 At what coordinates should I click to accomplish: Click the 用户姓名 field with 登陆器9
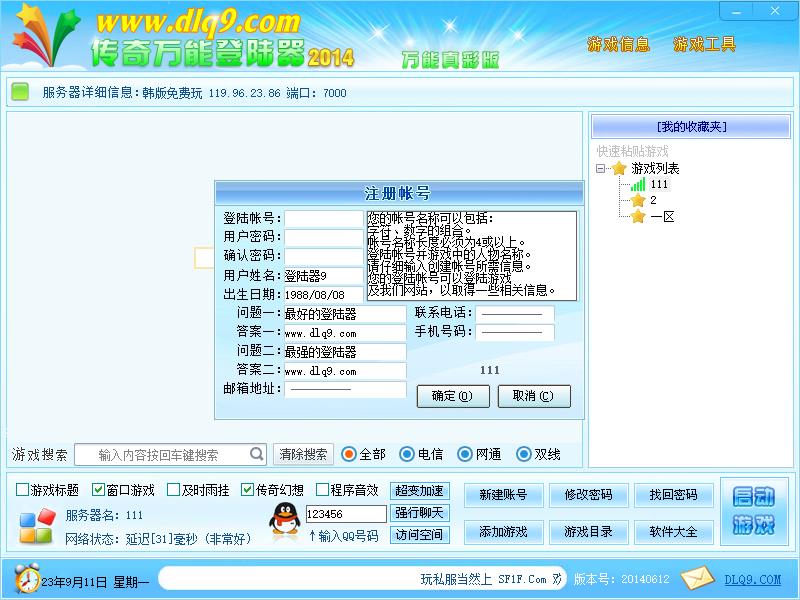pyautogui.click(x=323, y=276)
